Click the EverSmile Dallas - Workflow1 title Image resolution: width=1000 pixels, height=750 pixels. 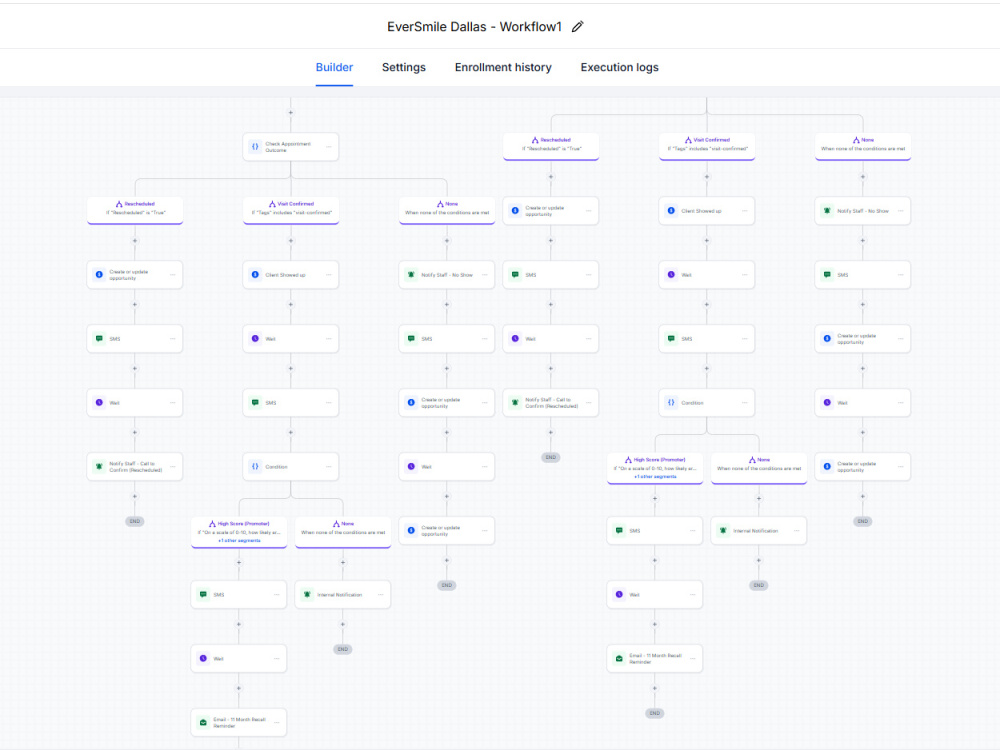coord(474,27)
